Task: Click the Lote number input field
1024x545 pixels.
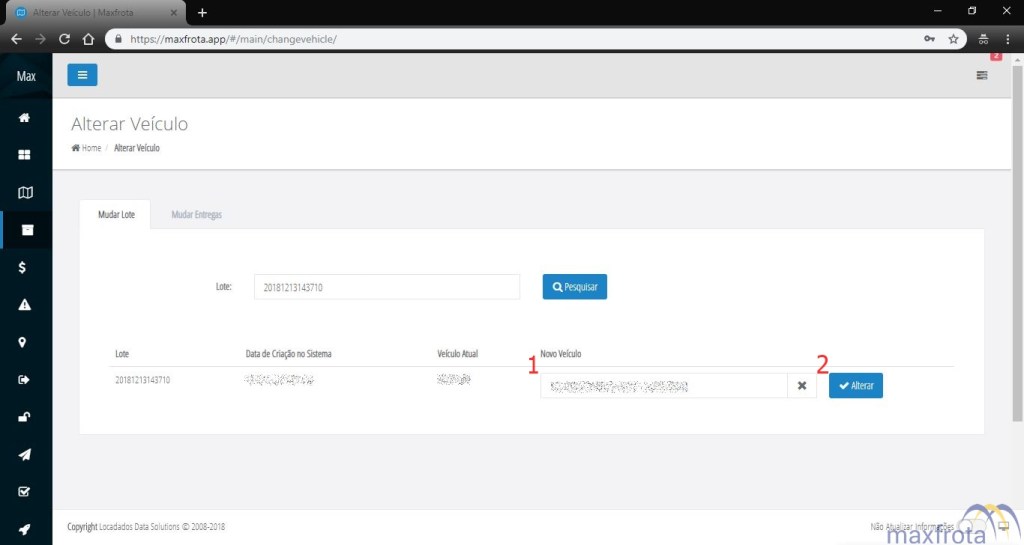Action: tap(386, 287)
